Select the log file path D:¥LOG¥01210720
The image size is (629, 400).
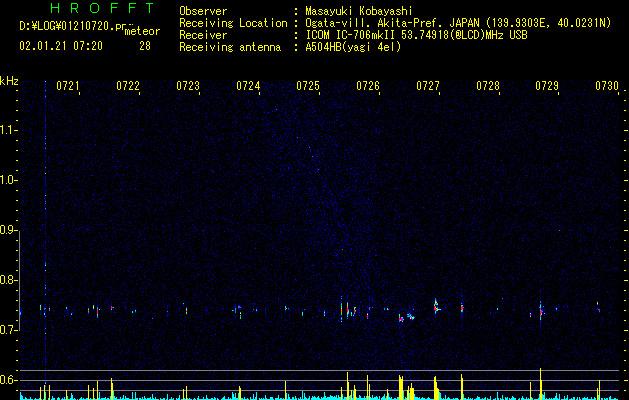pos(71,26)
